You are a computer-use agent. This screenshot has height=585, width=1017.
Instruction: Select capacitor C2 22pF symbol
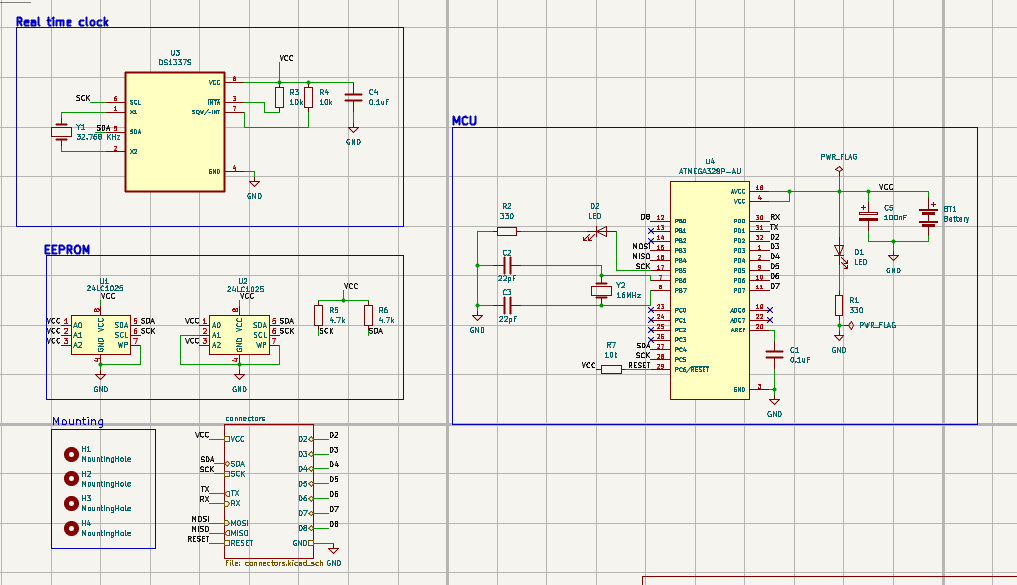click(x=507, y=265)
